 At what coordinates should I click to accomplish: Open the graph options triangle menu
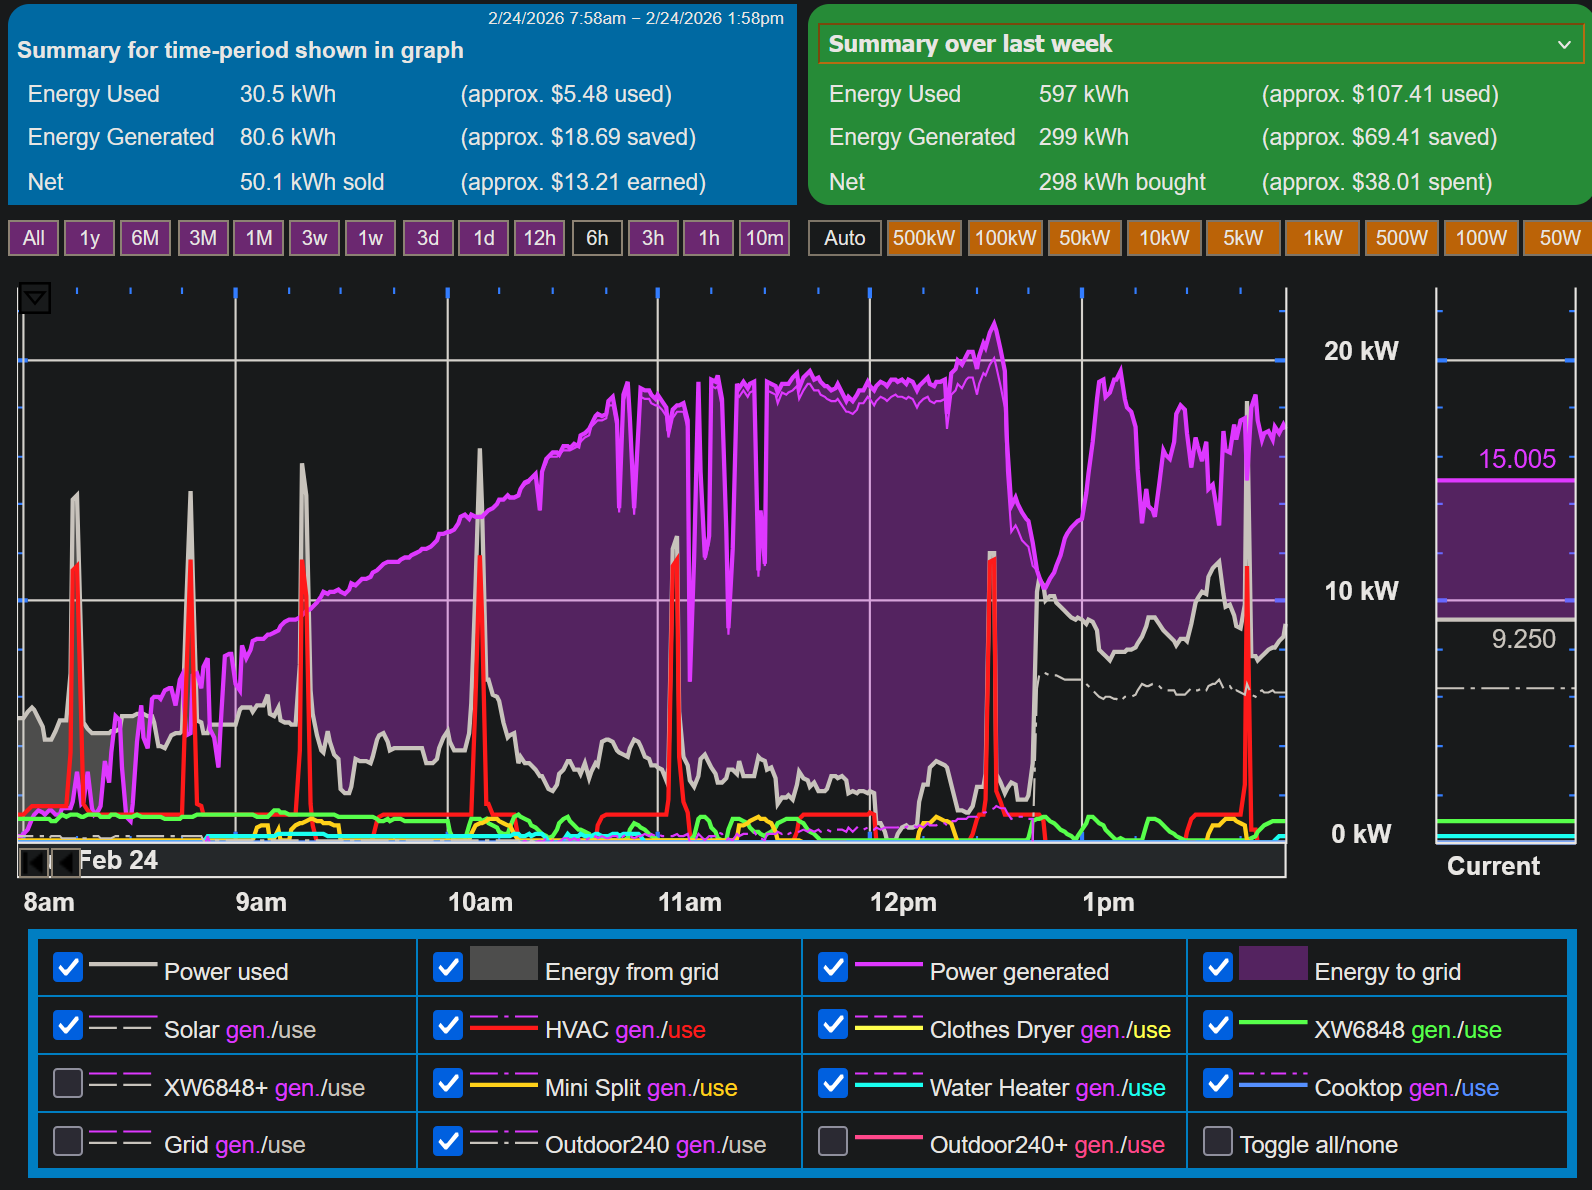[x=34, y=298]
